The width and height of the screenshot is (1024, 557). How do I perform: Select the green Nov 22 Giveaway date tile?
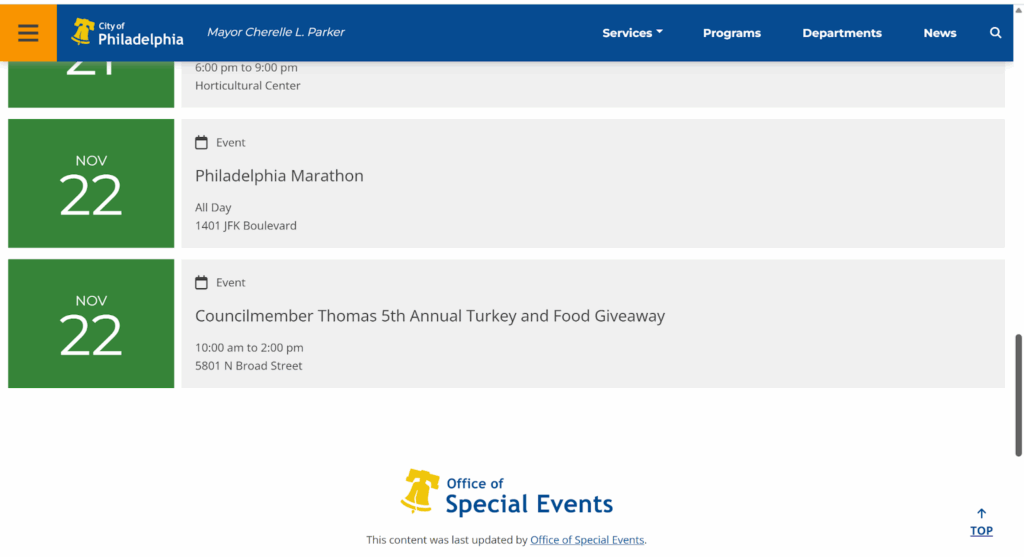click(91, 323)
